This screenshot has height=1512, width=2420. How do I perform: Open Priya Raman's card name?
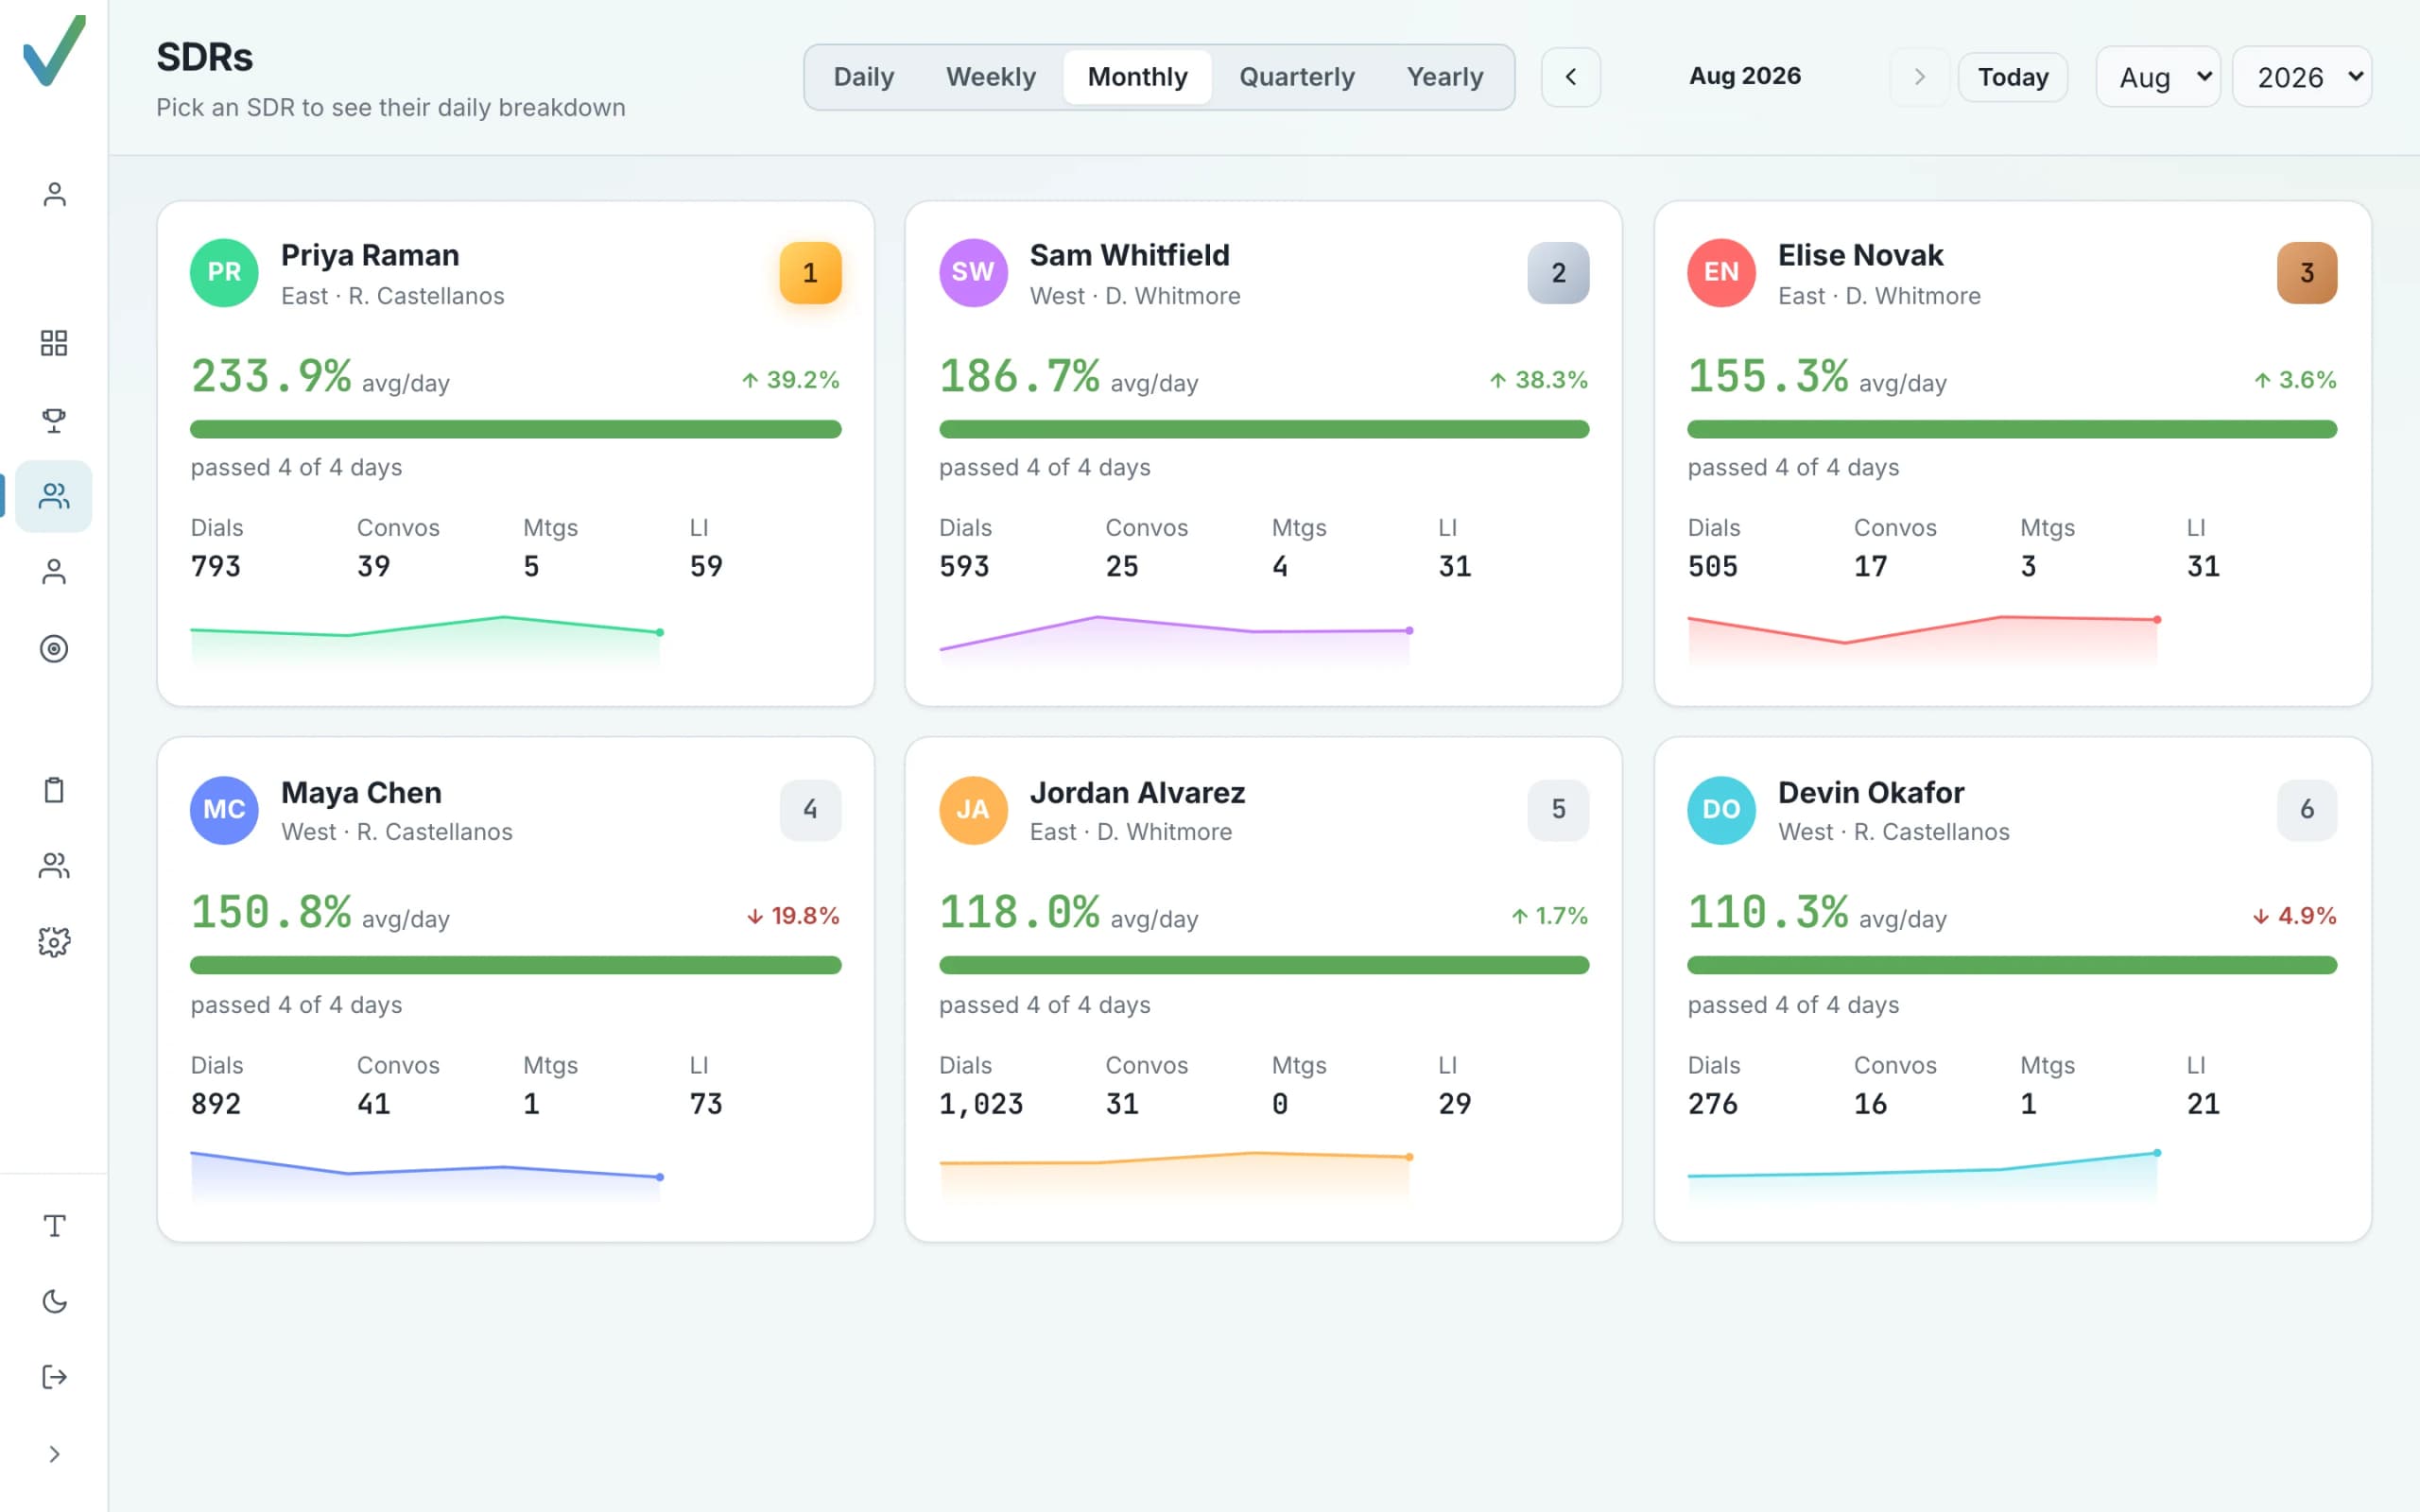370,255
